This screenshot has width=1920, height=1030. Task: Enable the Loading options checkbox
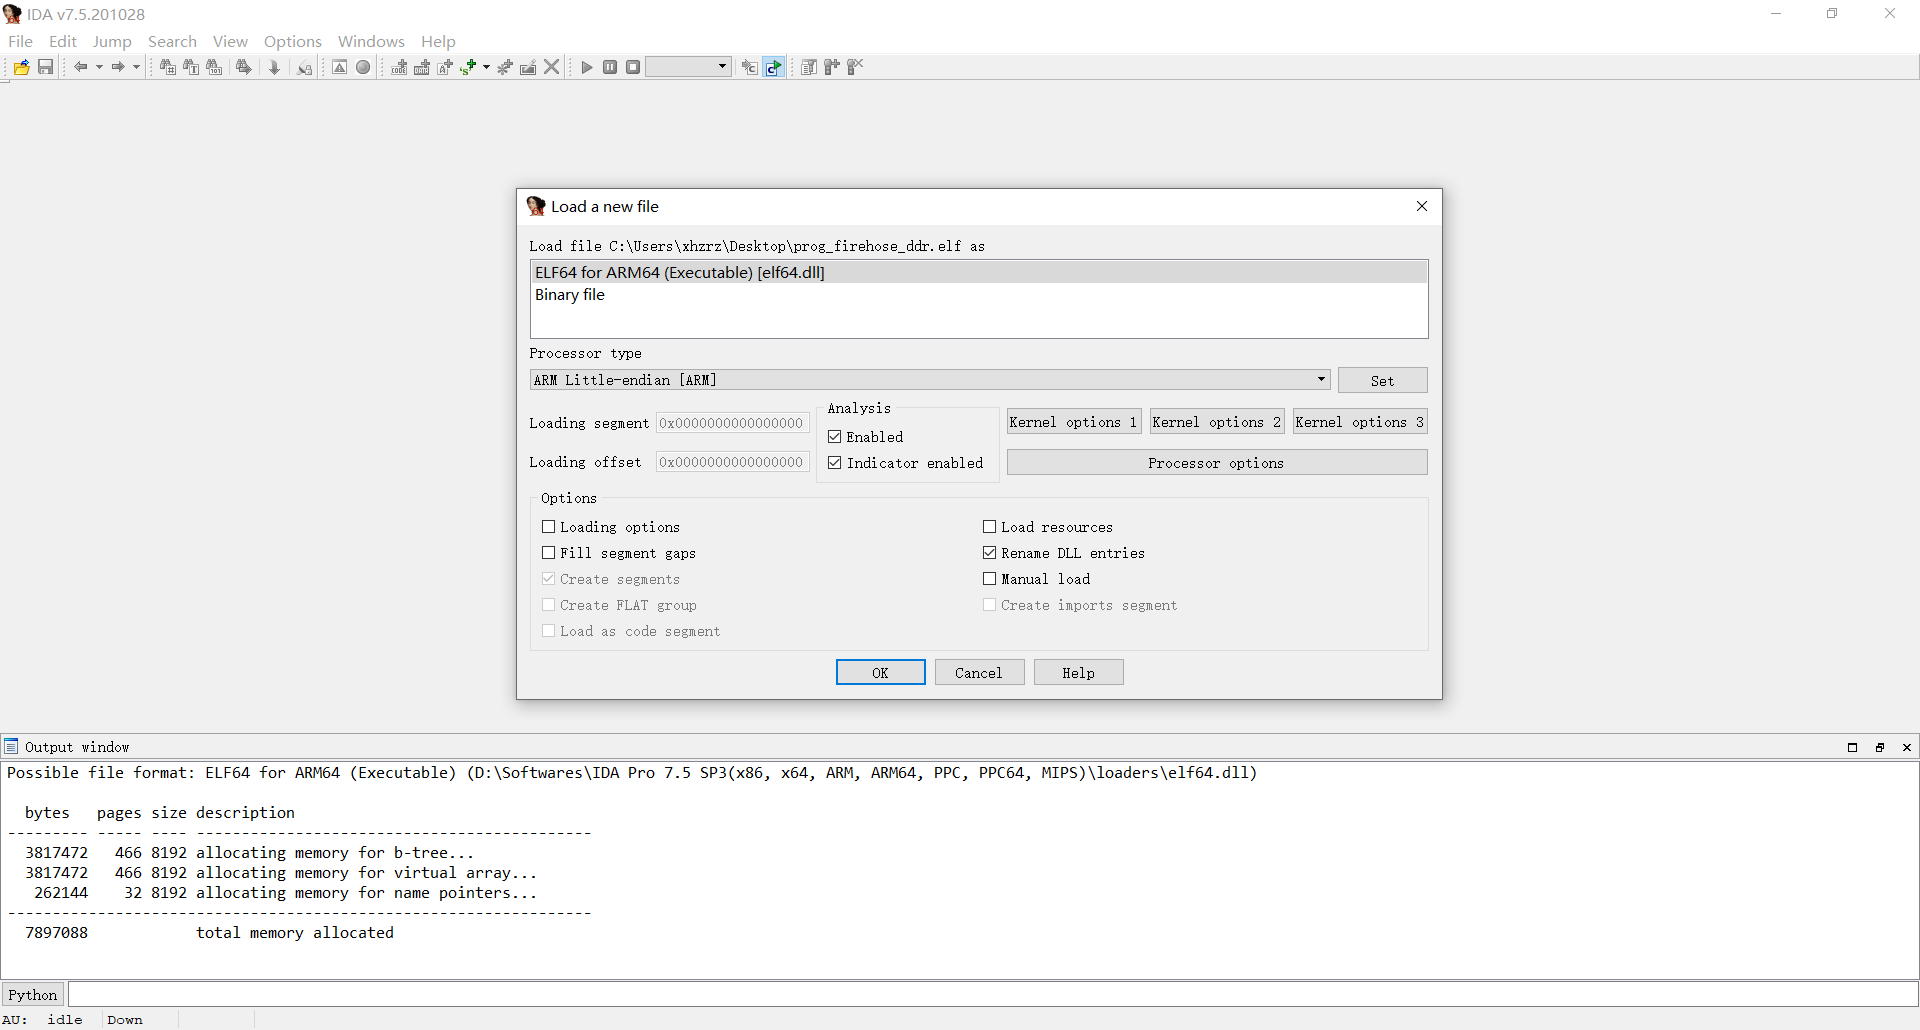549,527
